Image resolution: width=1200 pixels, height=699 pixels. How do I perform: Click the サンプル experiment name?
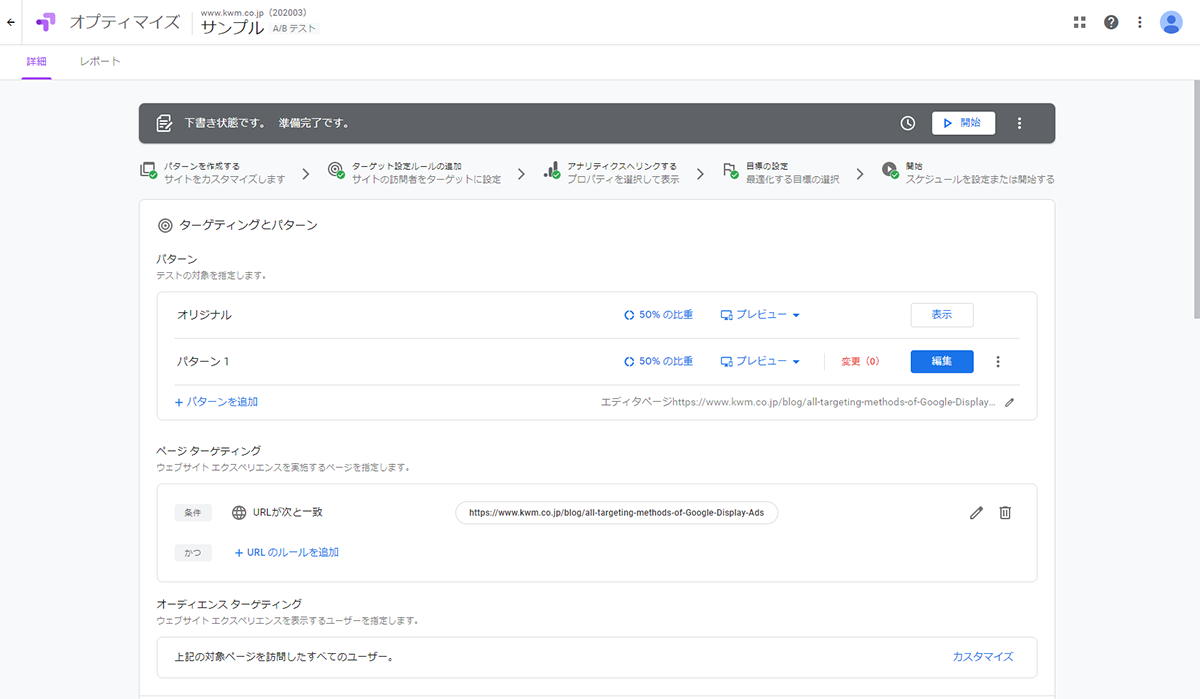(232, 28)
